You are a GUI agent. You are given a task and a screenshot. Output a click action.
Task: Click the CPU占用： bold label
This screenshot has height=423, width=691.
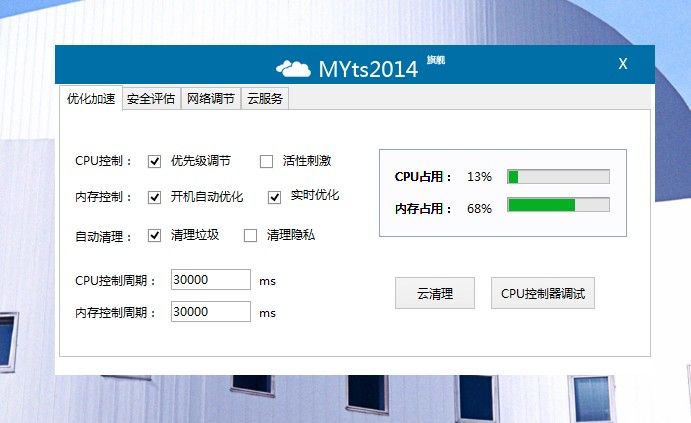pos(423,177)
